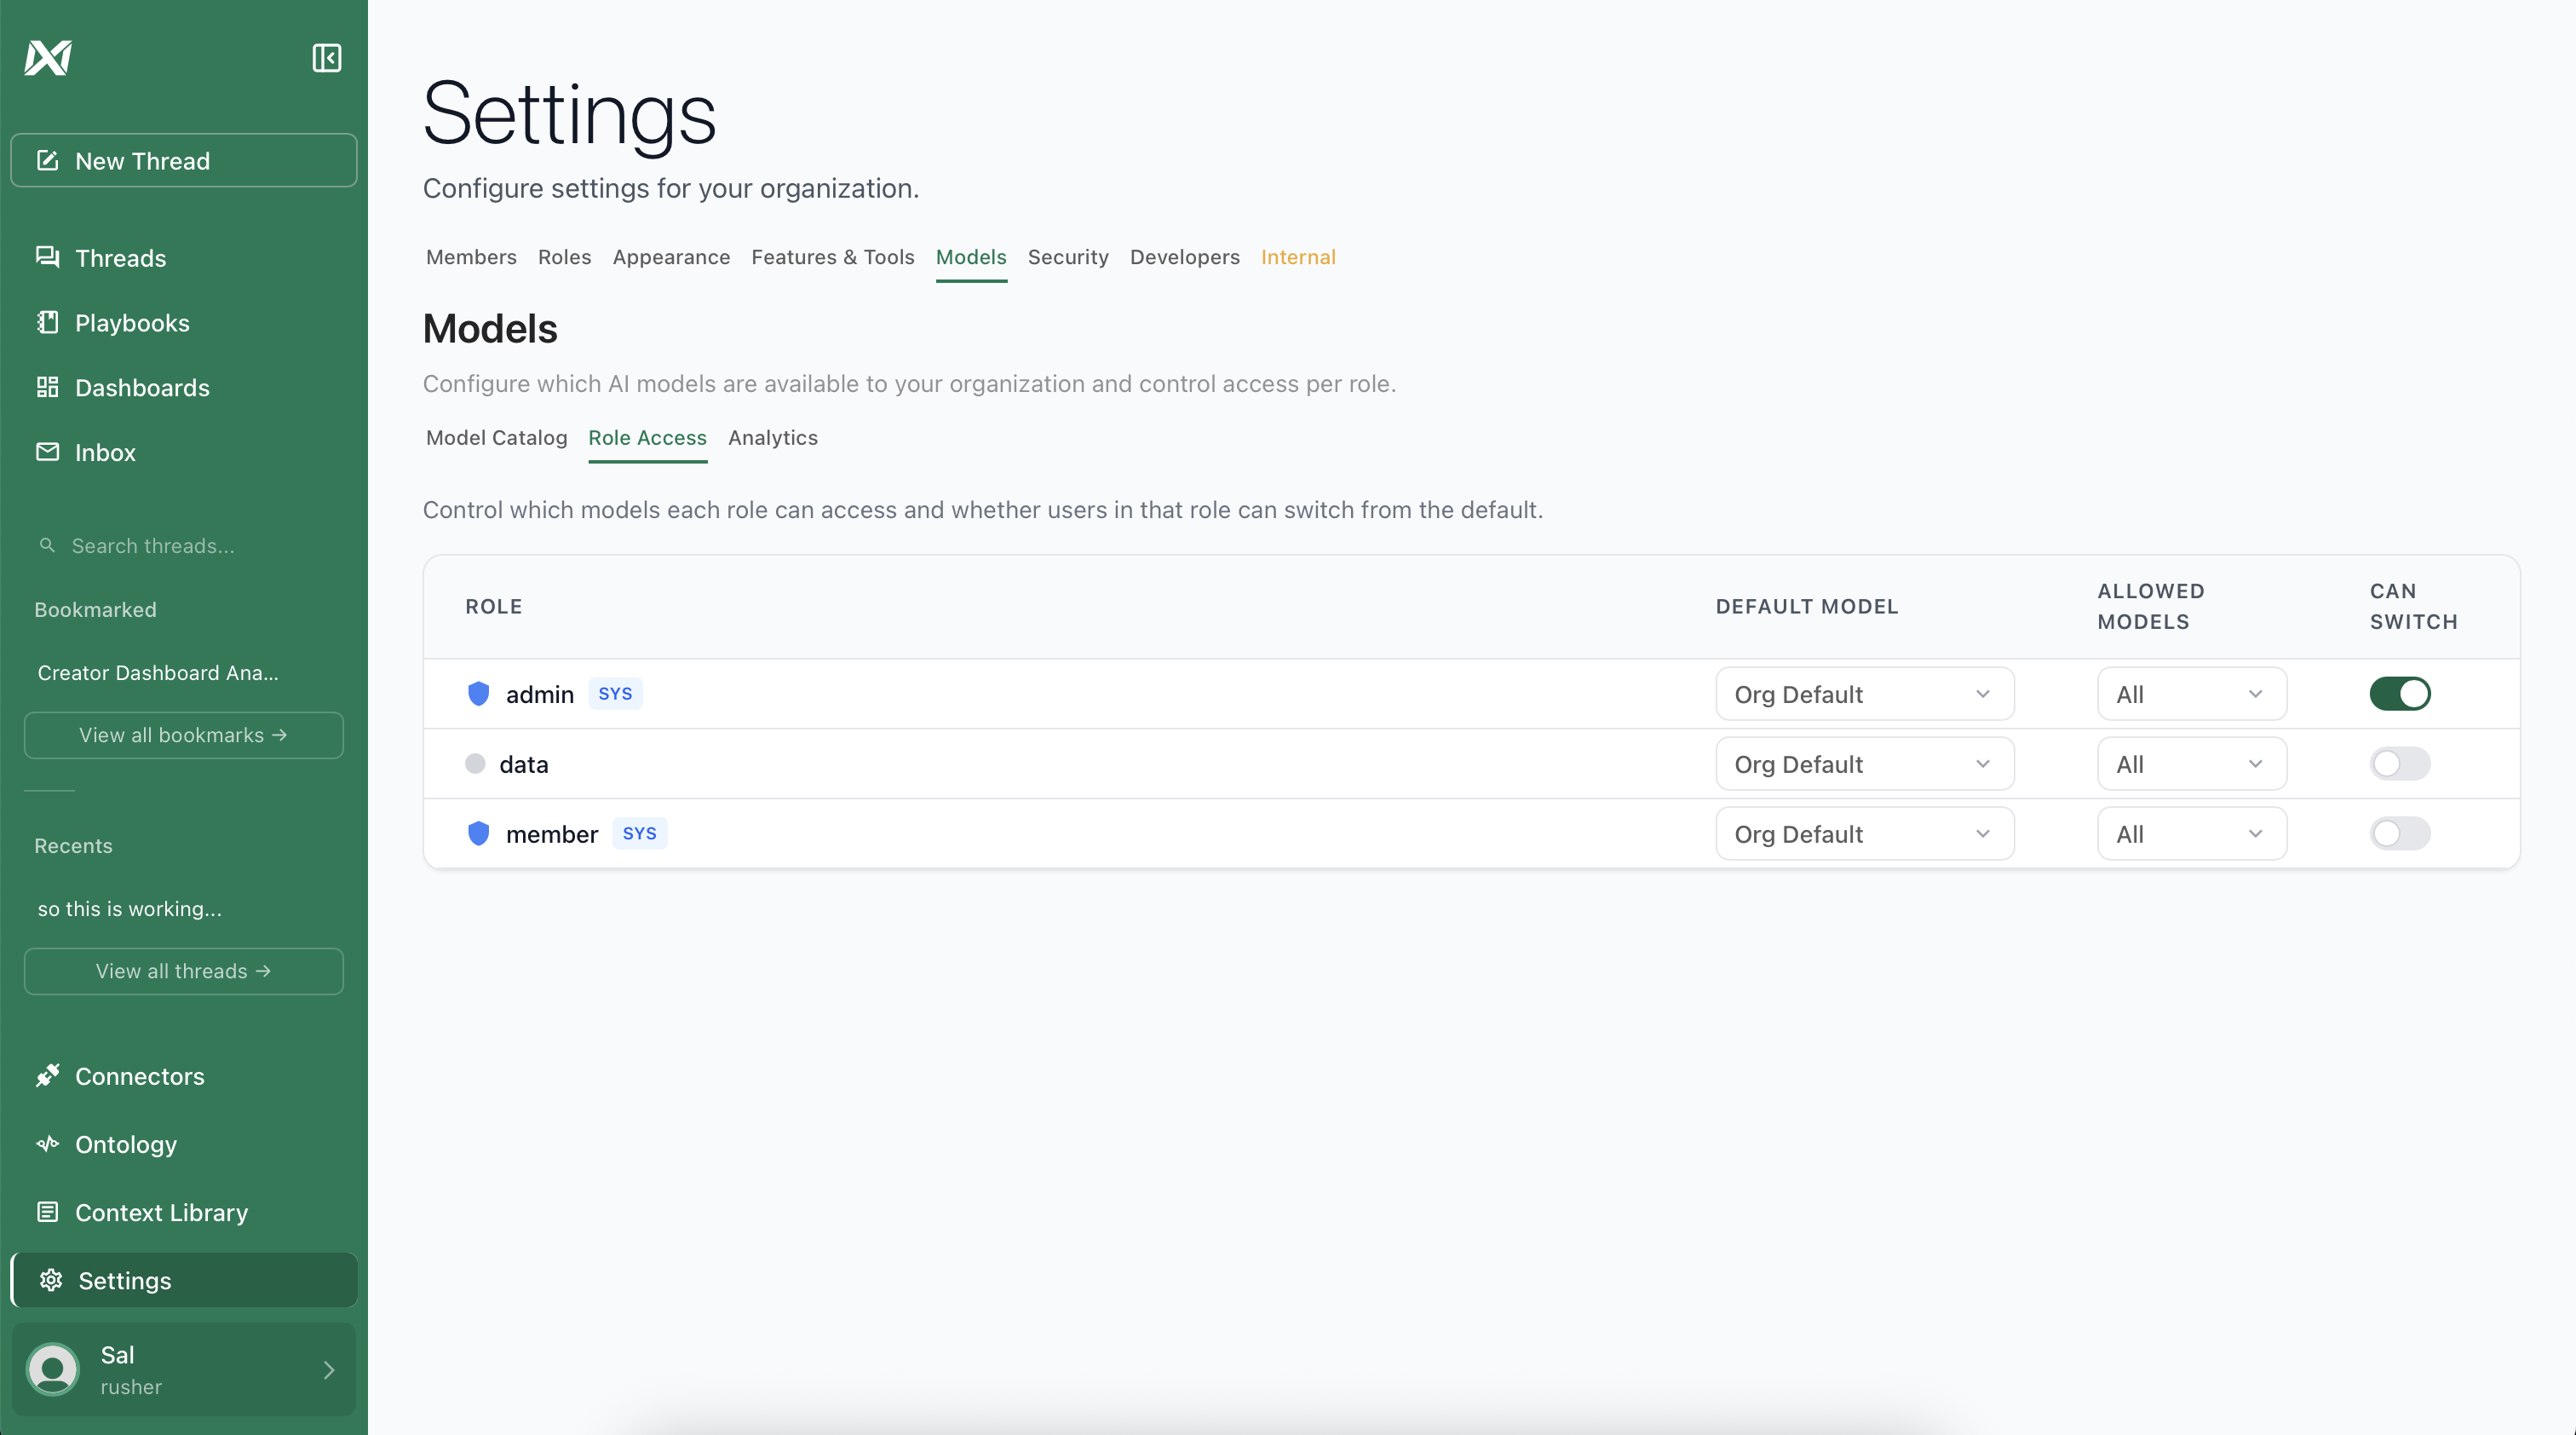Open Connectors plug icon
The image size is (2576, 1435).
click(x=47, y=1076)
